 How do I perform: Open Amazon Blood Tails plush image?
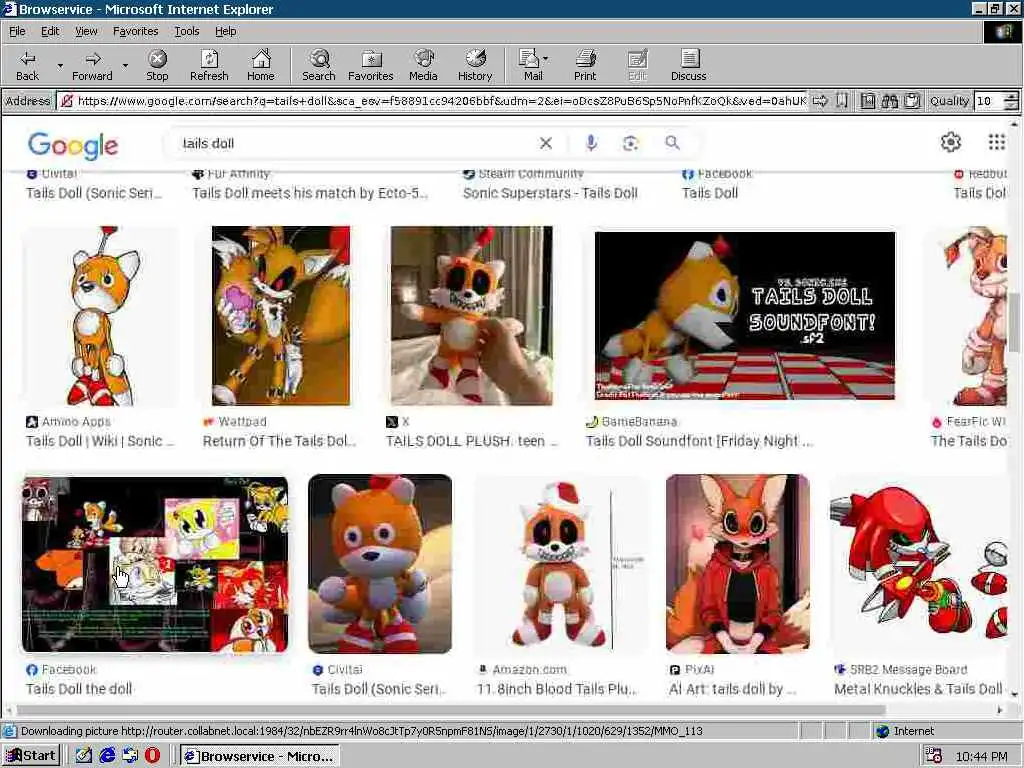[x=560, y=564]
